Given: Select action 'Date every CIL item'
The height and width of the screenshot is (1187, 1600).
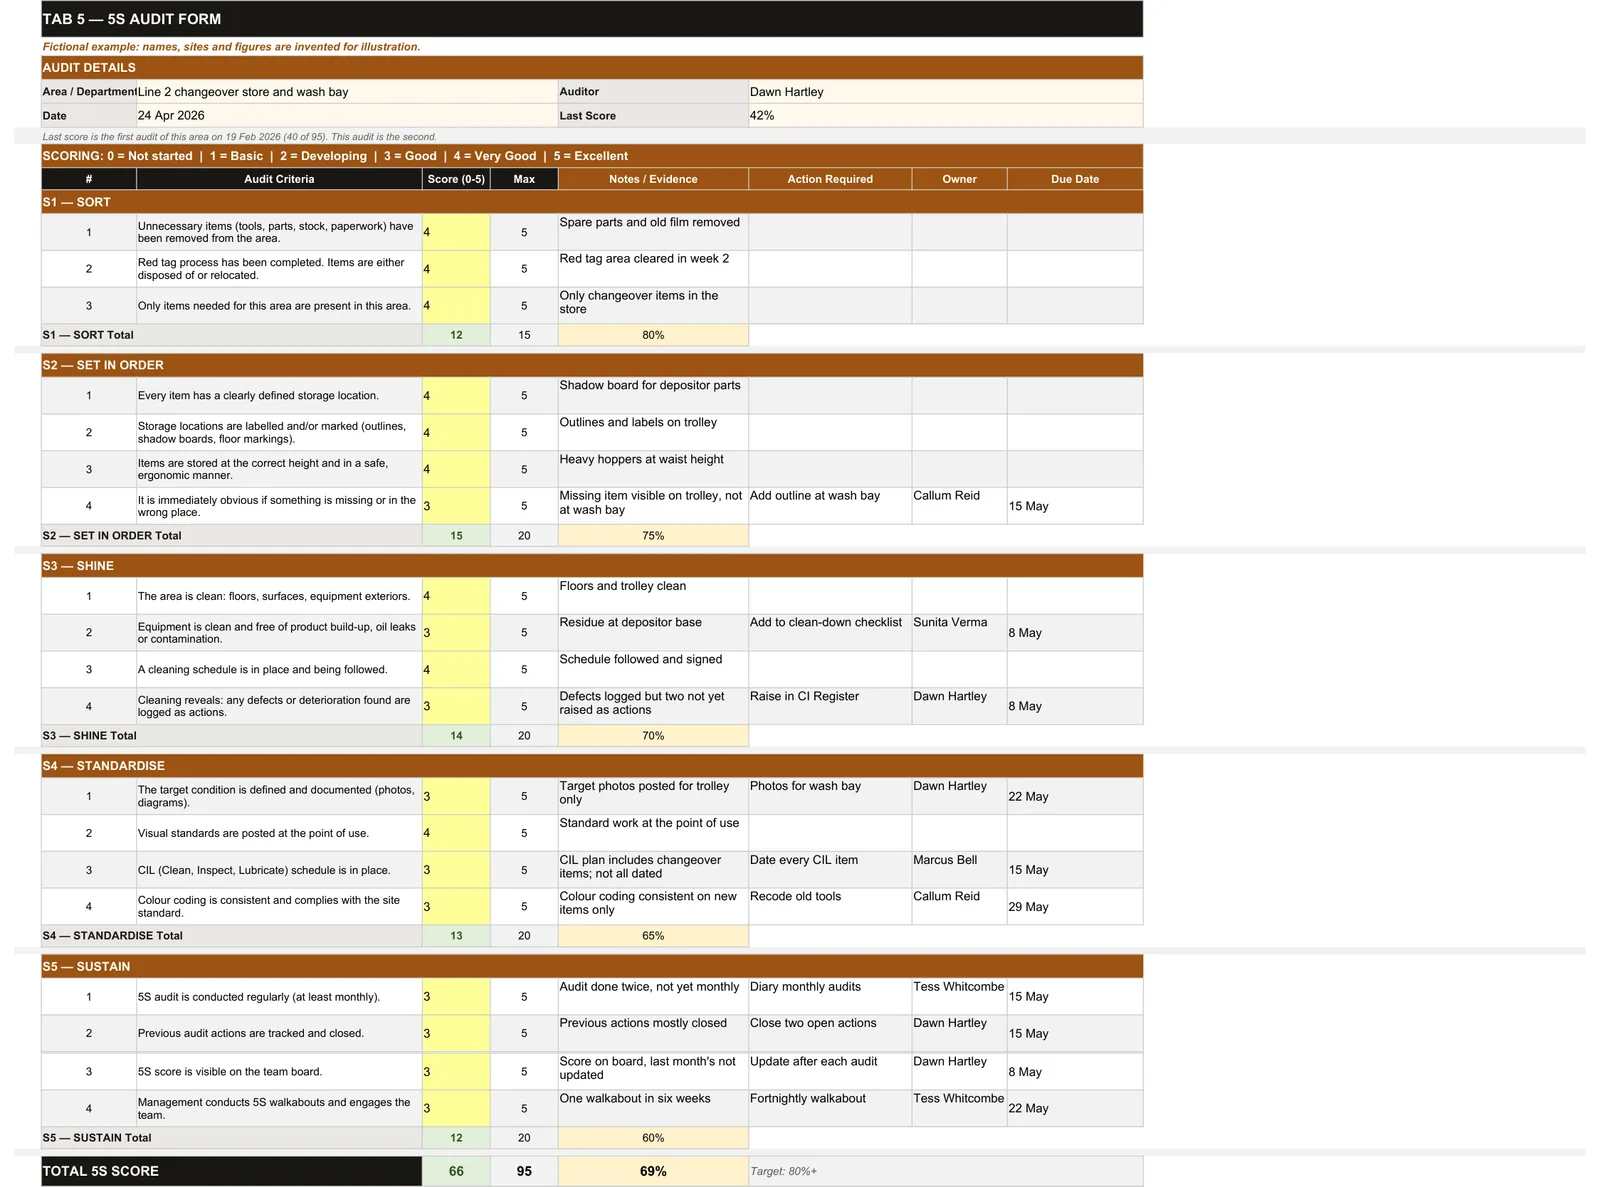Looking at the screenshot, I should point(830,870).
